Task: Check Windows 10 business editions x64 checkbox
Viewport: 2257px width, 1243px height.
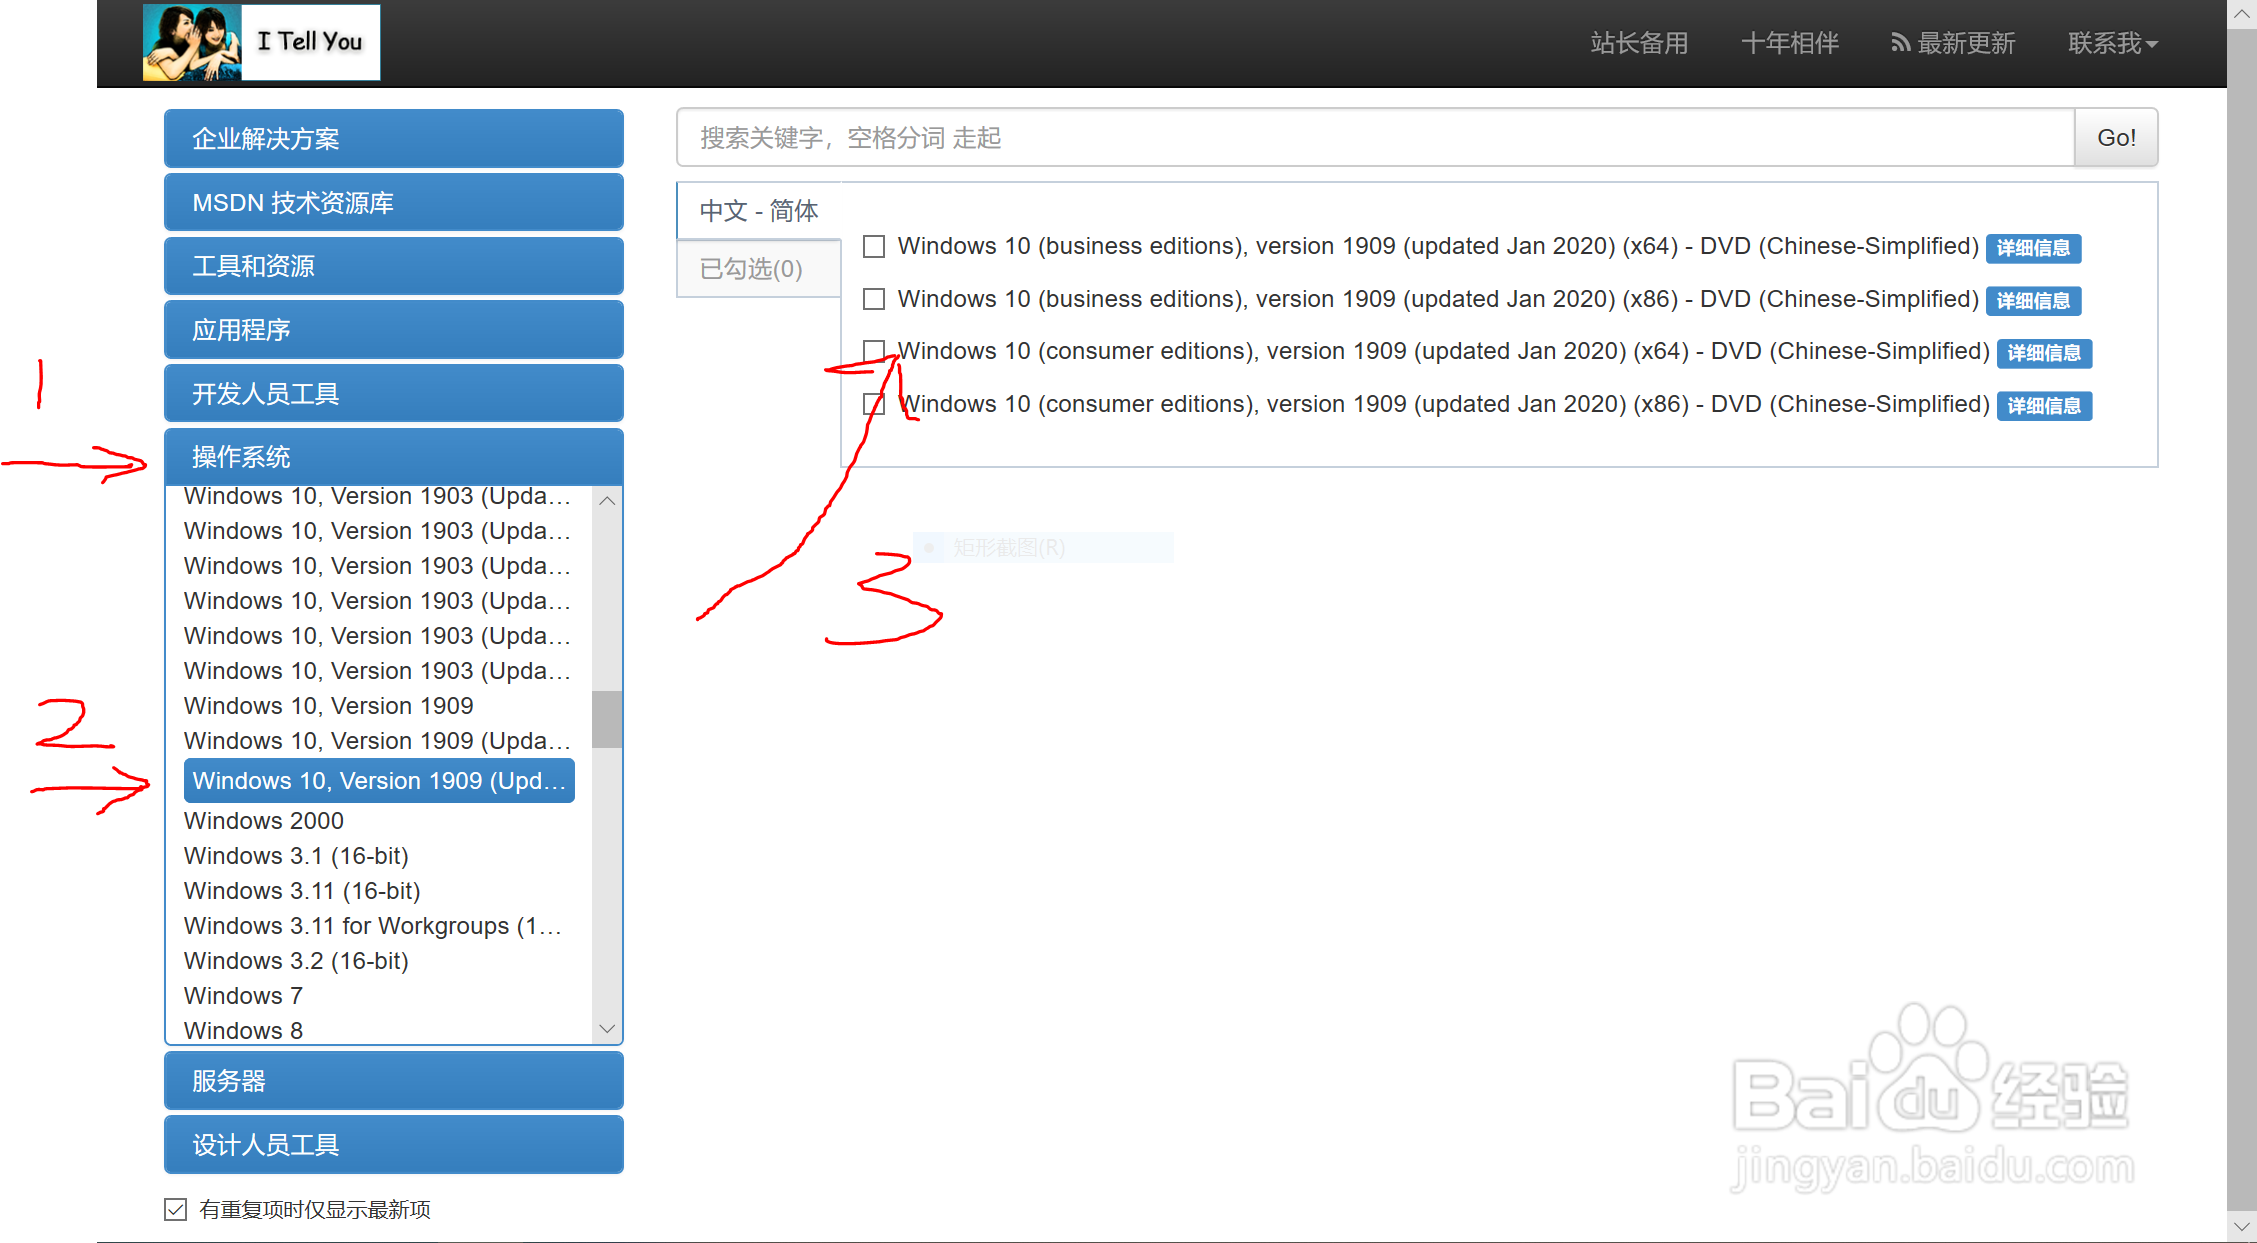Action: click(874, 246)
